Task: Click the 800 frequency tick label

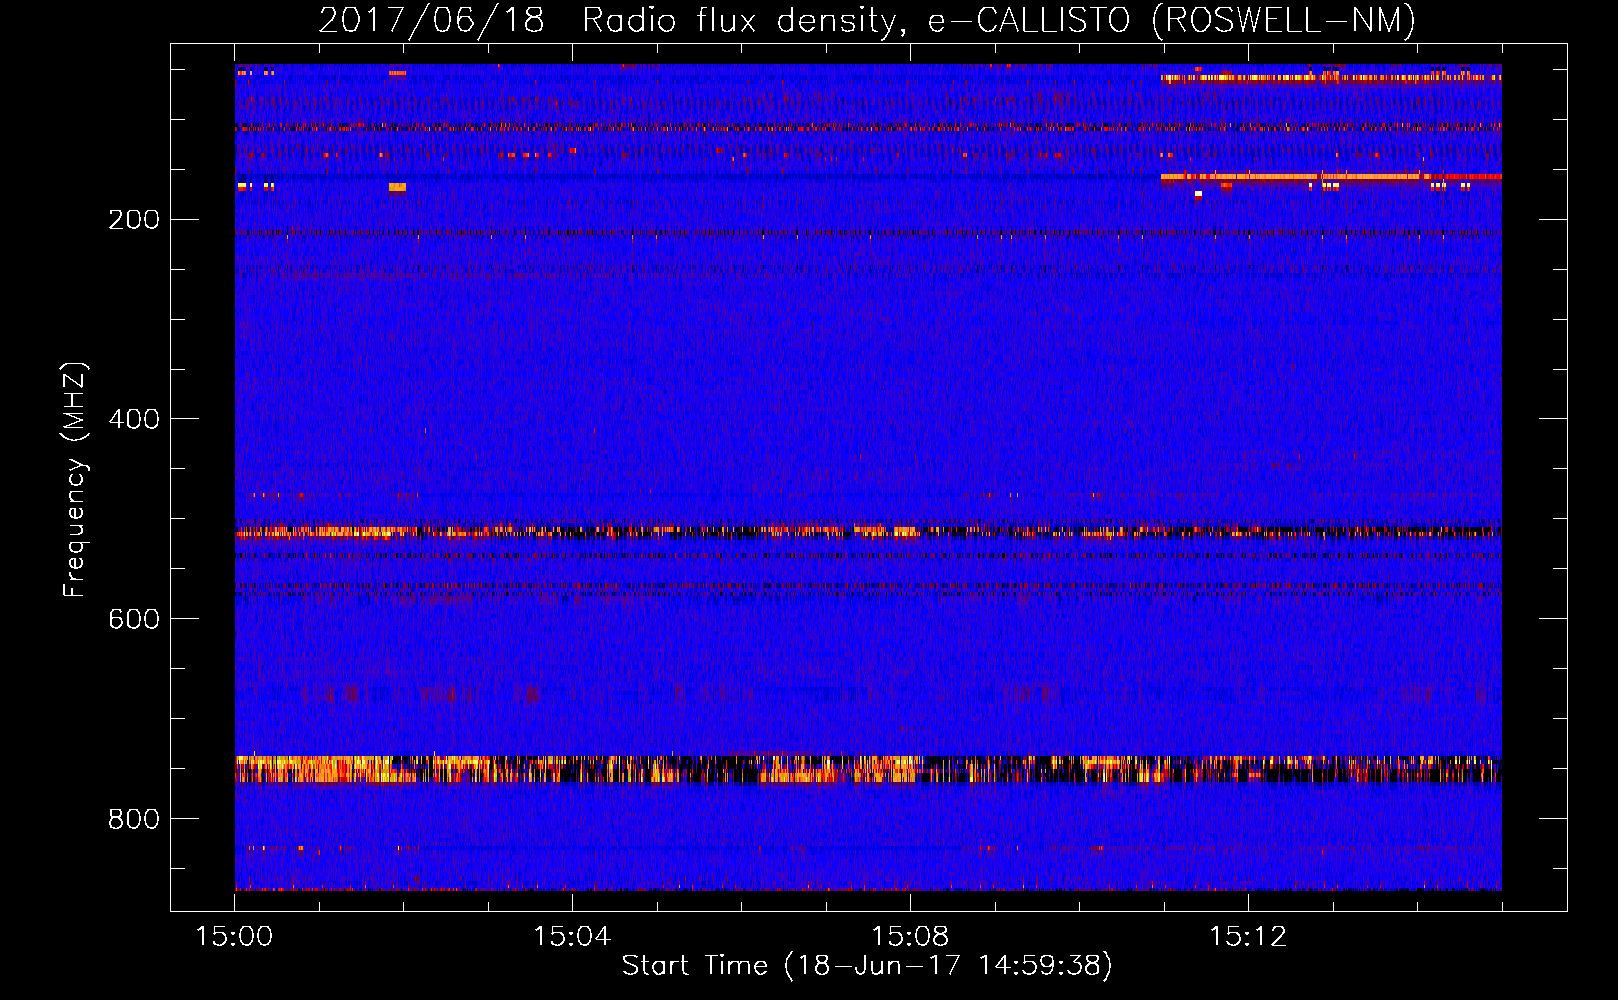Action: coord(134,819)
